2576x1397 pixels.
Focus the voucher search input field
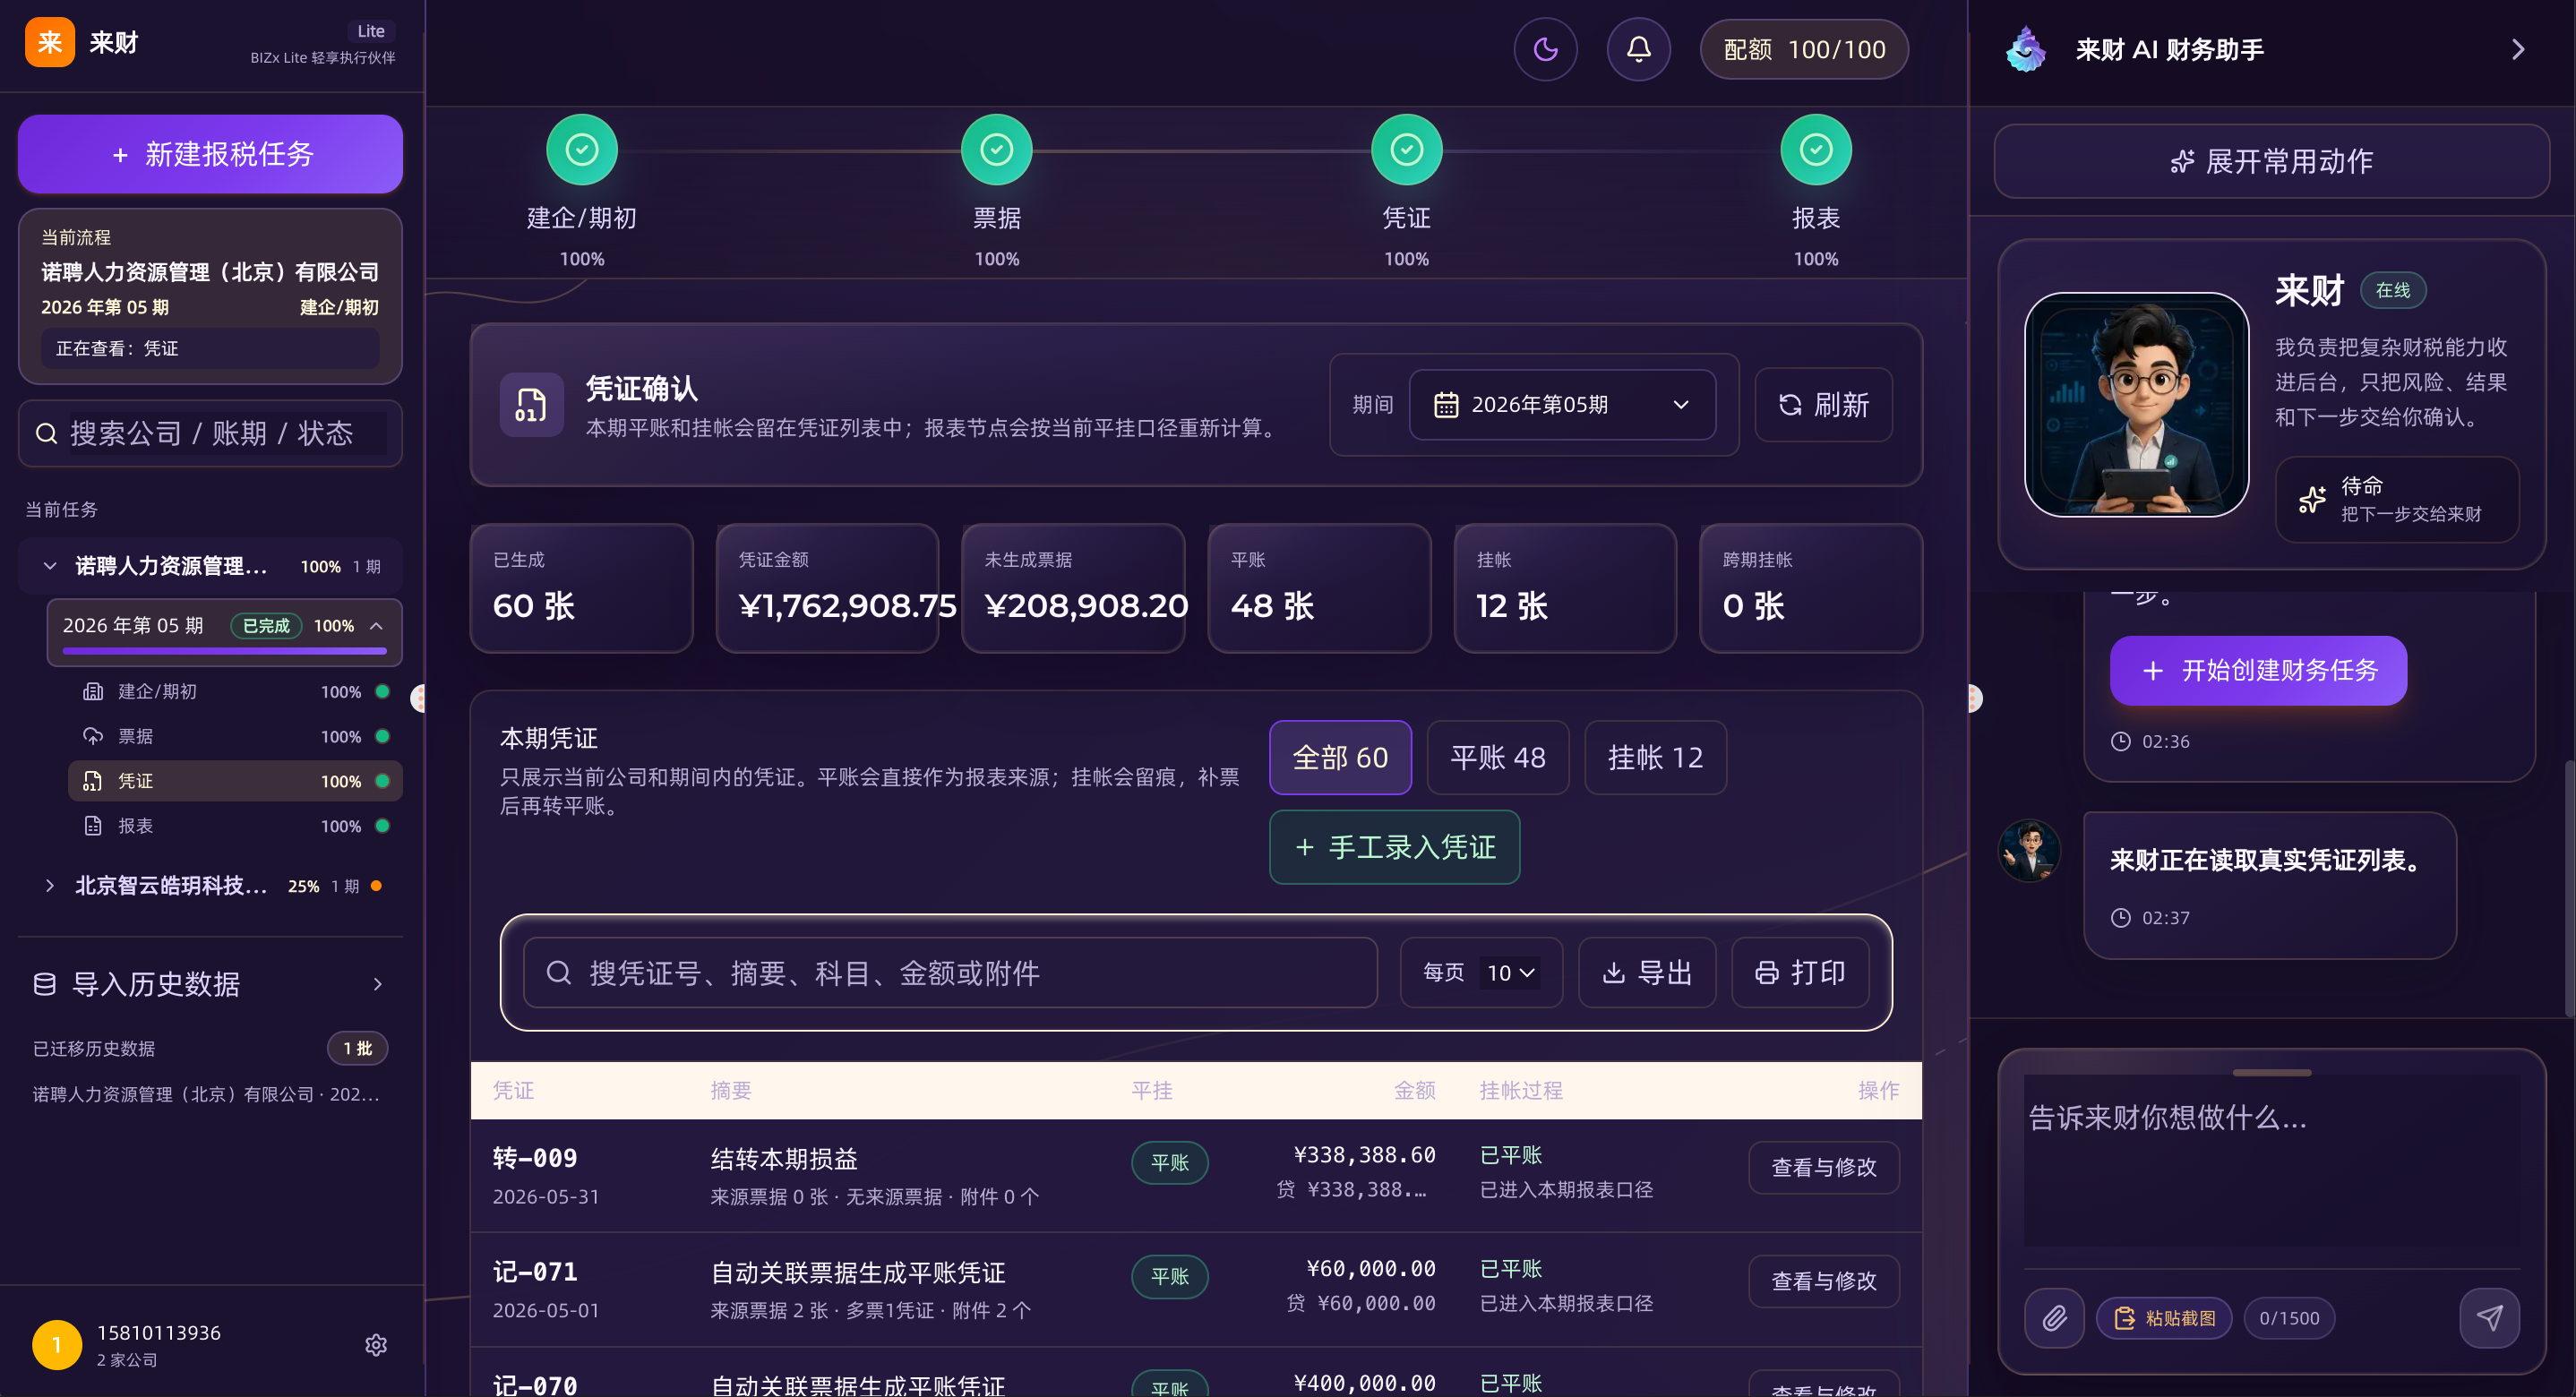pyautogui.click(x=949, y=972)
